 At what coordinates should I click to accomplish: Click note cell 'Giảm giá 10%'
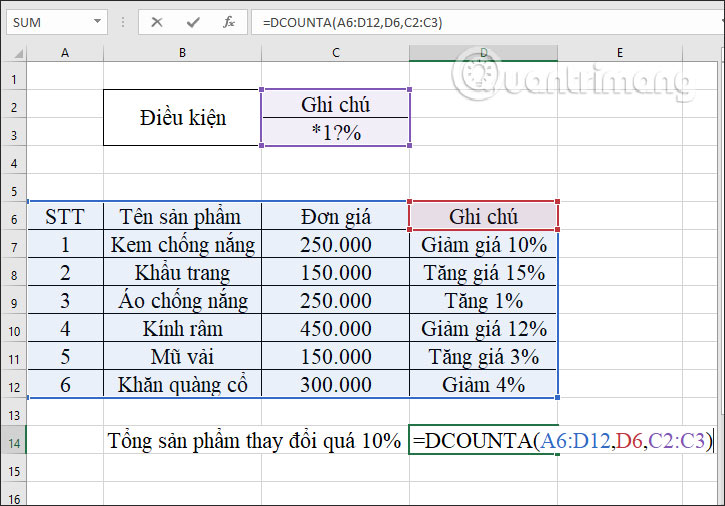(x=483, y=244)
